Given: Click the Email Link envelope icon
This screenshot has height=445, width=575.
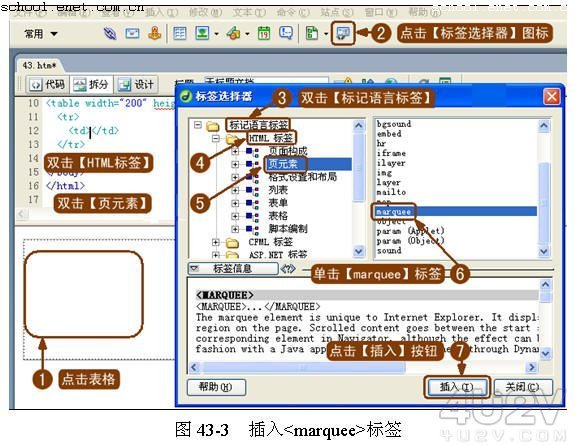Looking at the screenshot, I should tap(132, 34).
